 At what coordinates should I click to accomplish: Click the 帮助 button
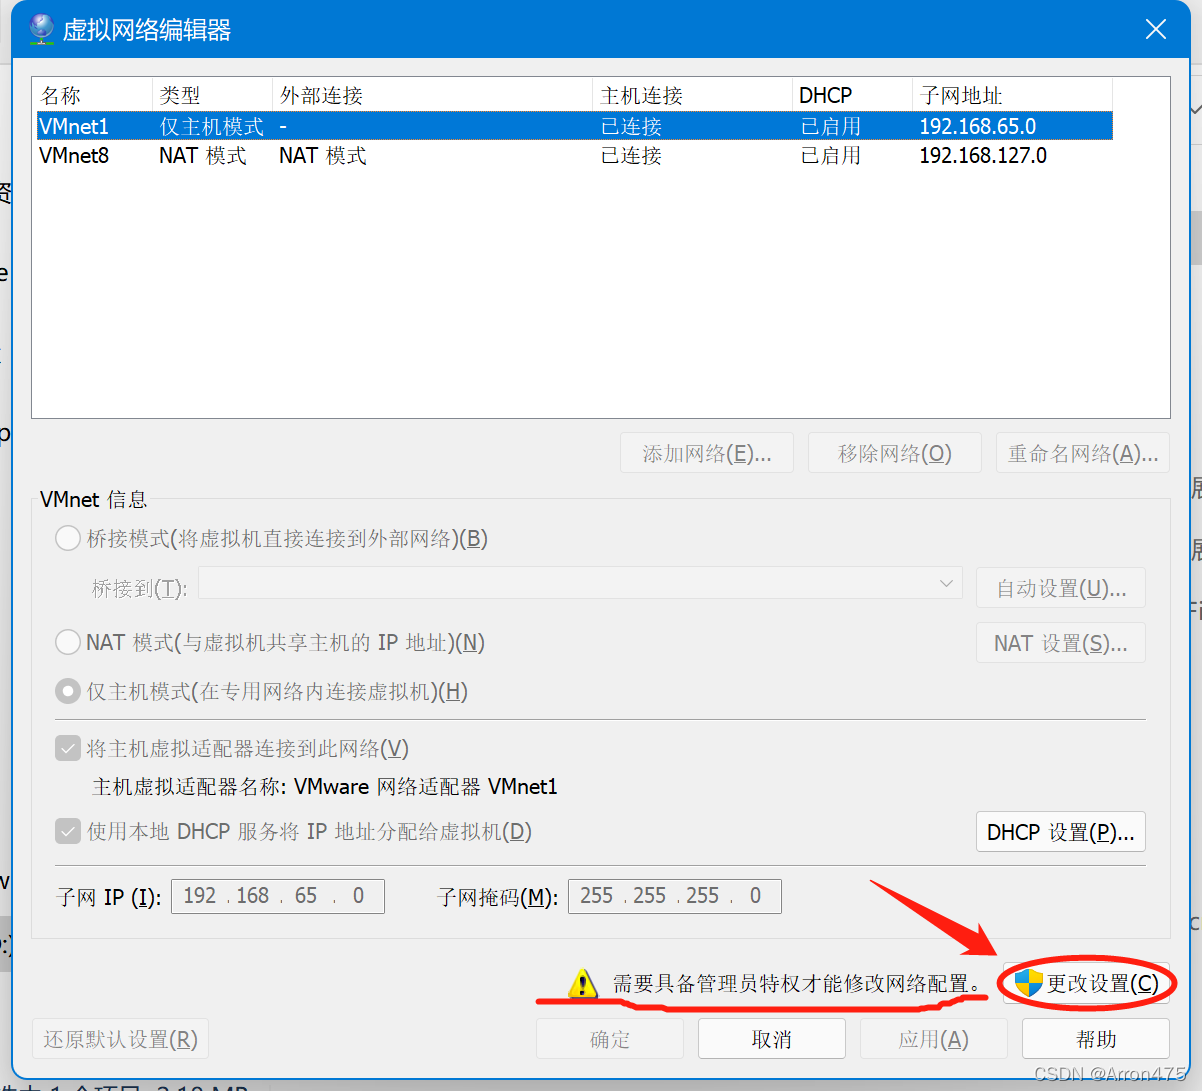(1096, 1040)
